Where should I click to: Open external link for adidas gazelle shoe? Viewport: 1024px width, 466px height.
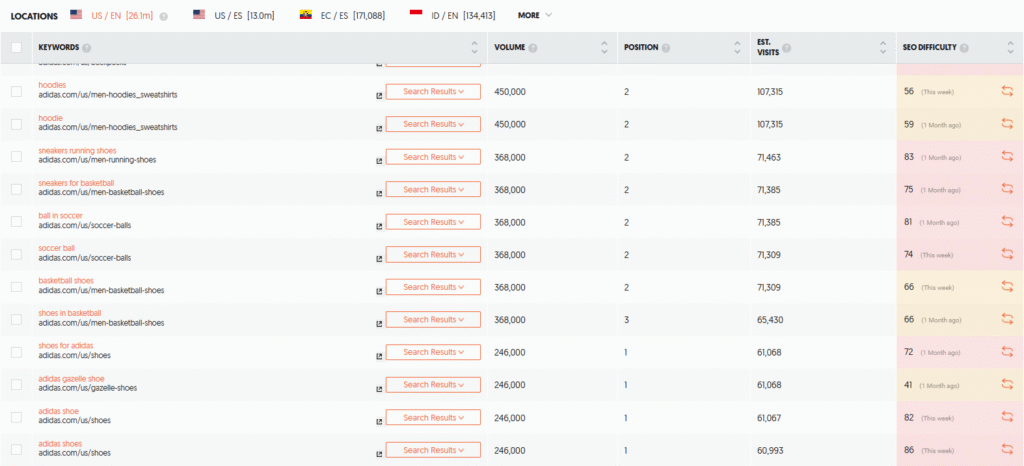pyautogui.click(x=379, y=390)
